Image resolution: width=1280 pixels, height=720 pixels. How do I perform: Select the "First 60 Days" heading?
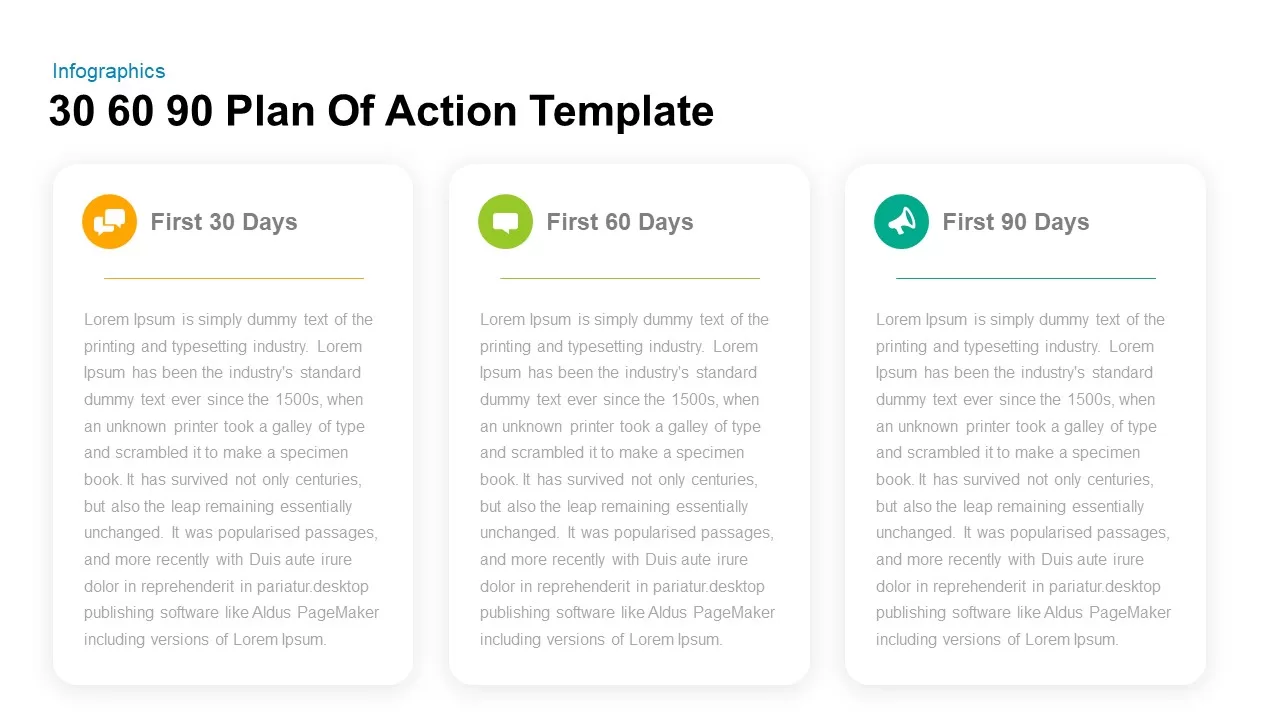click(x=620, y=222)
